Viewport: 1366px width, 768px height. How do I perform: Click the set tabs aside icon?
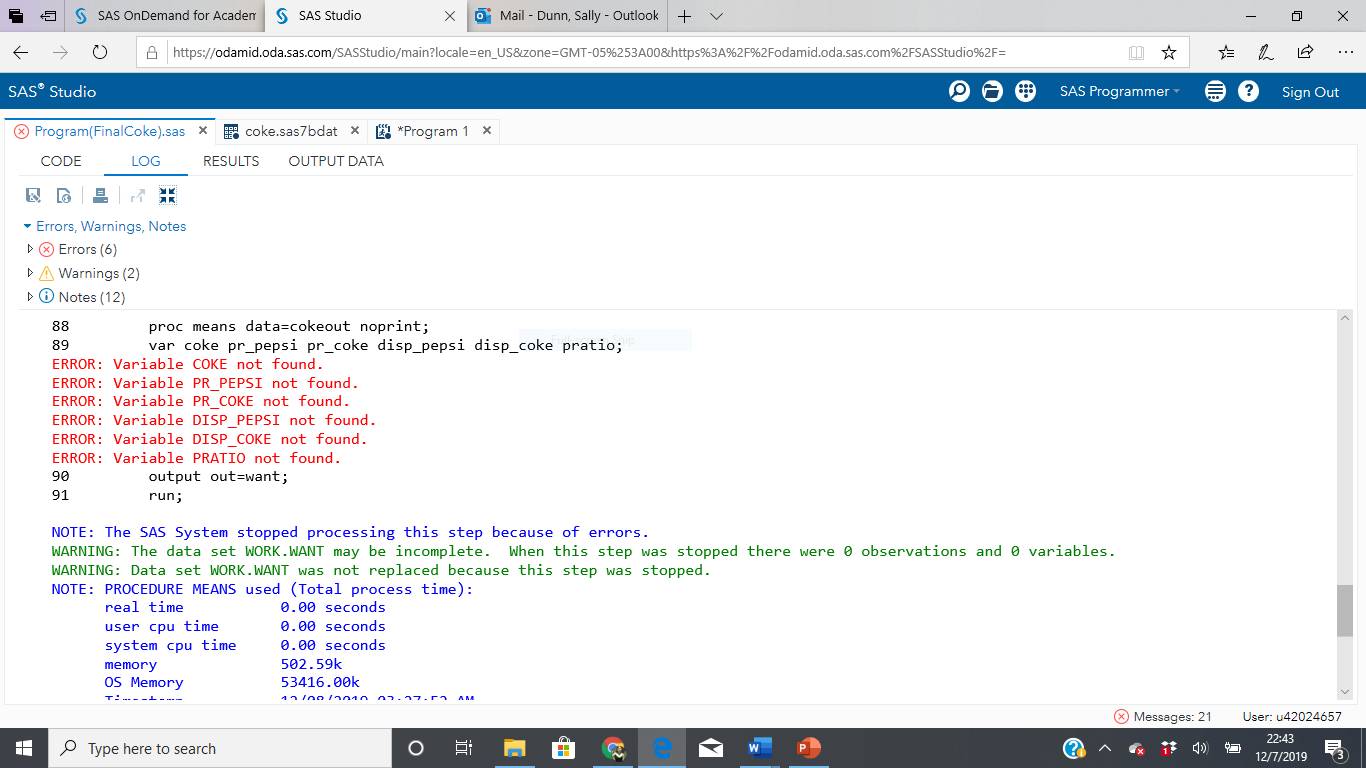pos(48,16)
